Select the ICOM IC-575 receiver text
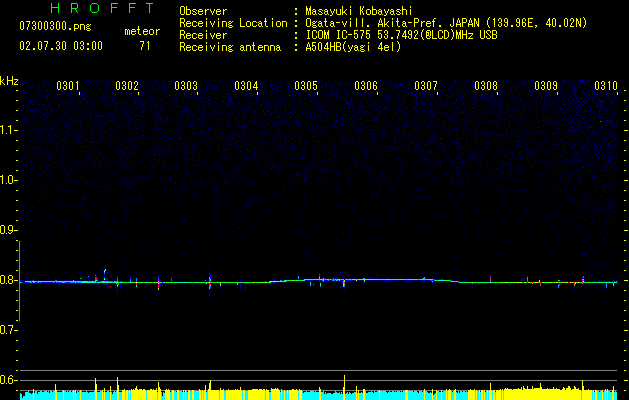 click(401, 35)
